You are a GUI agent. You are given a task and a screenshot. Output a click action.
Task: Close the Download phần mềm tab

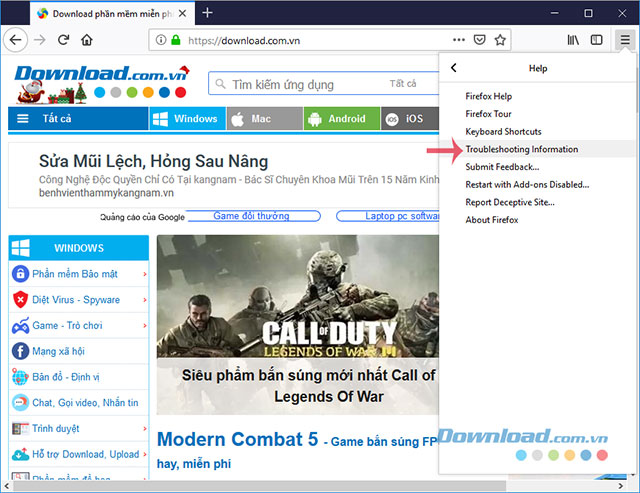(182, 13)
